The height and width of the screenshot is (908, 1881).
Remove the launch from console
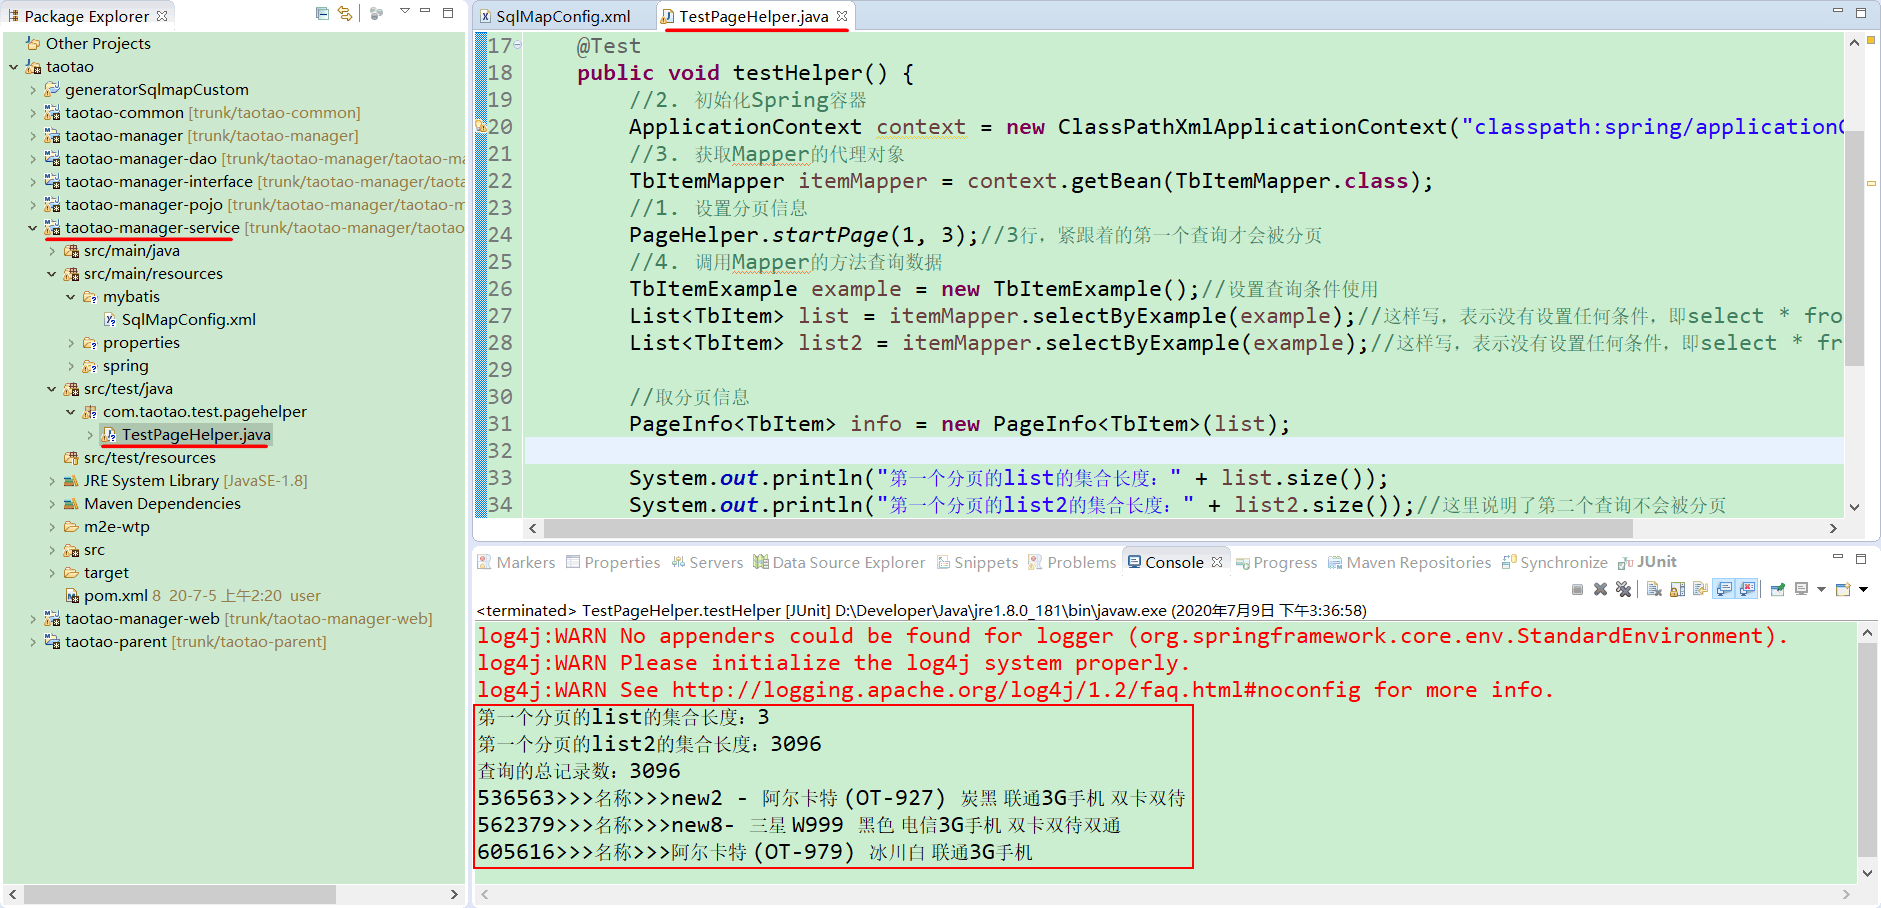(x=1600, y=589)
